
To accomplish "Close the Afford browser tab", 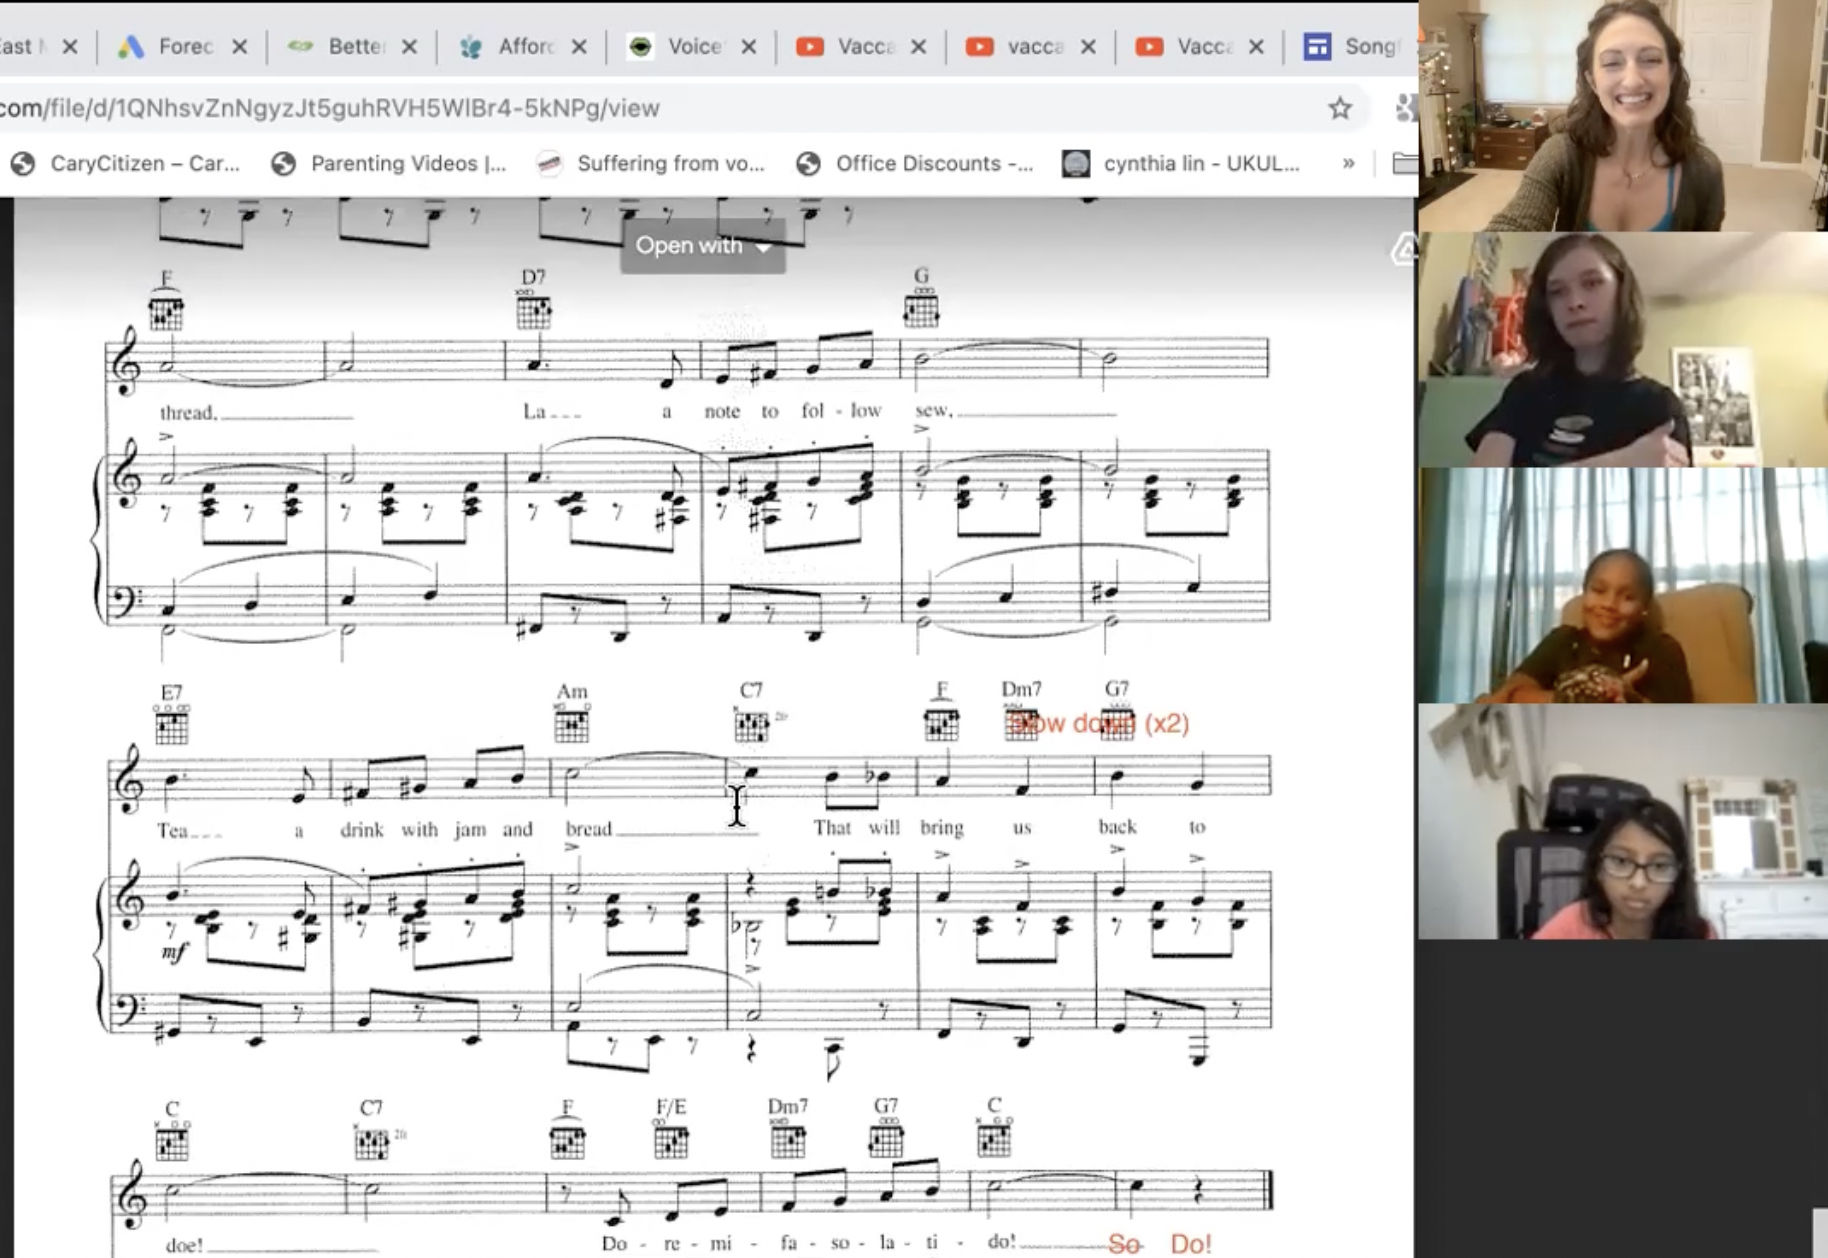I will tap(579, 46).
